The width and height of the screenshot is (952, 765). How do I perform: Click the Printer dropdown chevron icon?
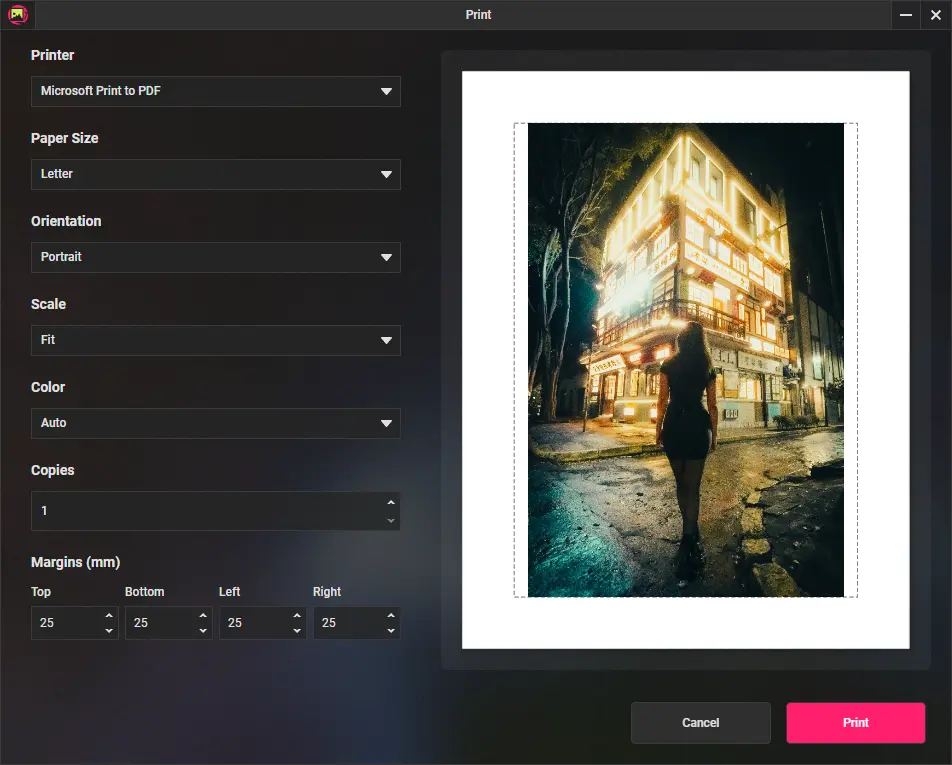point(387,91)
